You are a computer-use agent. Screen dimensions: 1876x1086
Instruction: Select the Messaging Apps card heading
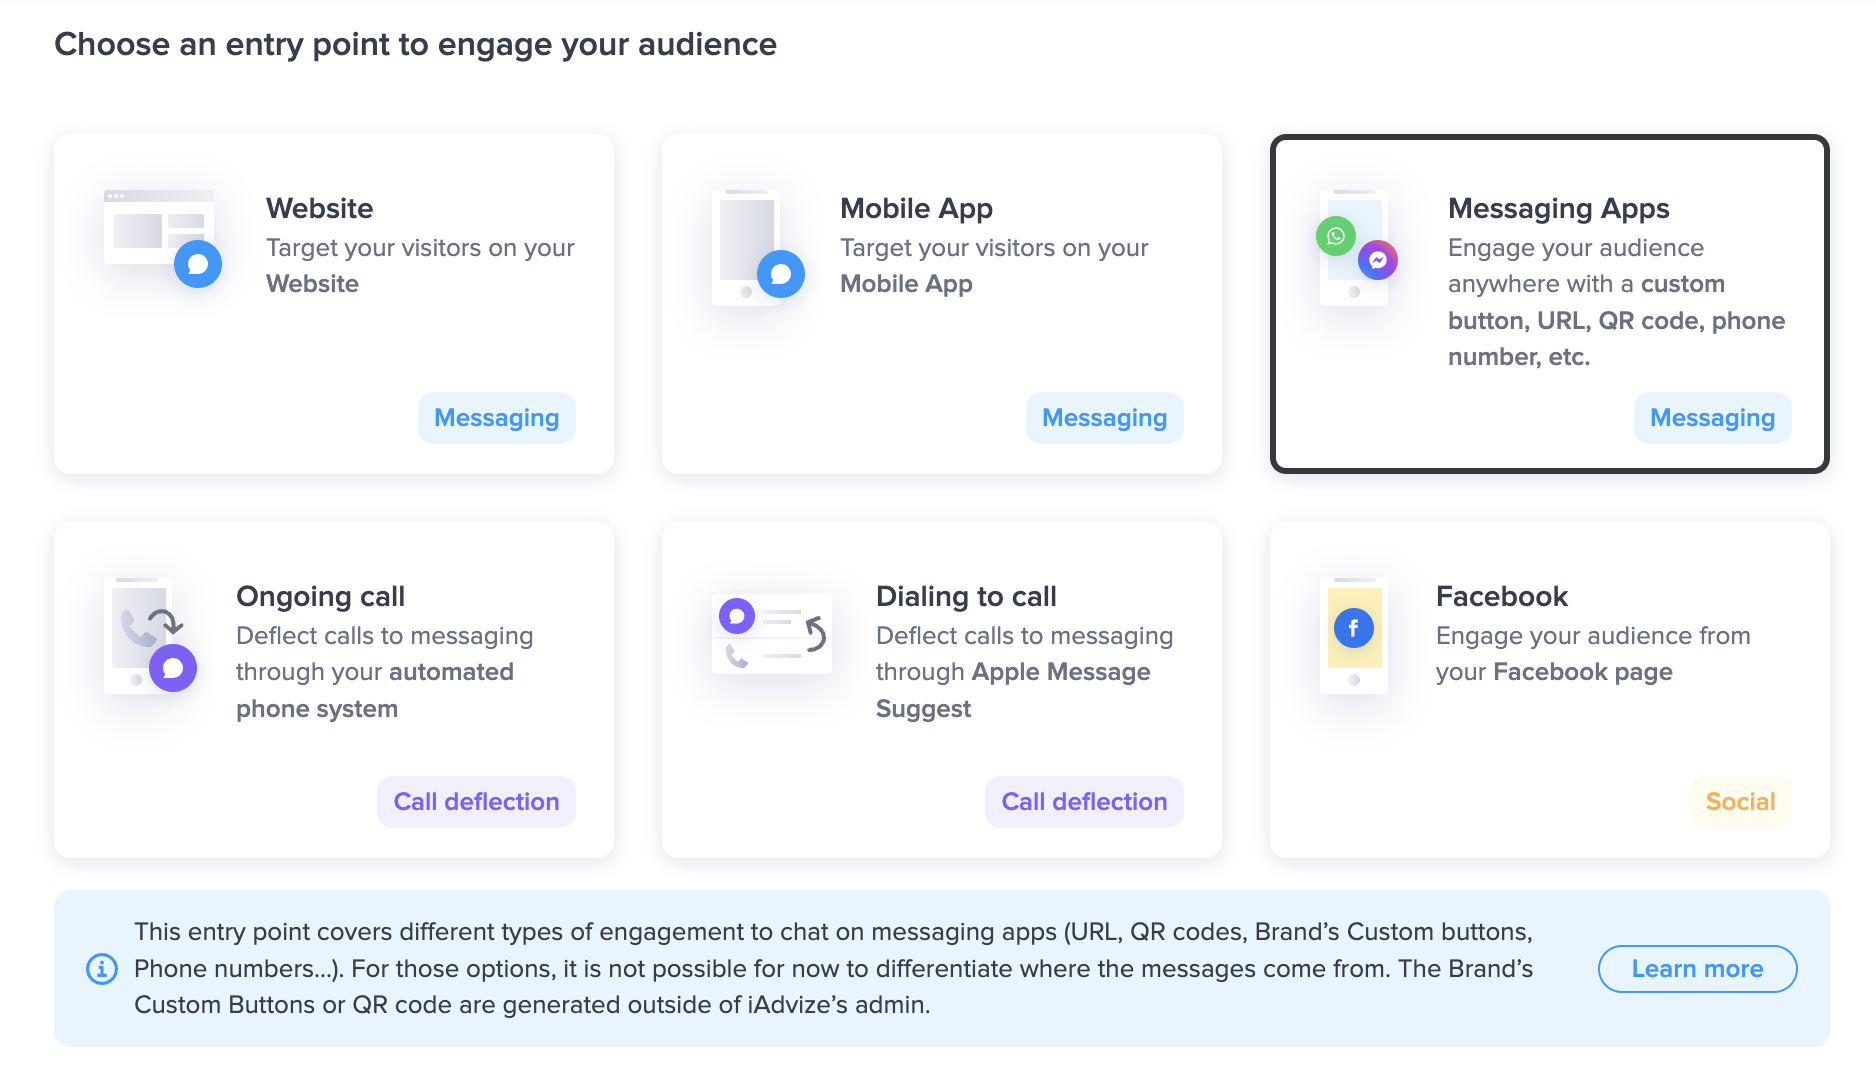pyautogui.click(x=1558, y=208)
